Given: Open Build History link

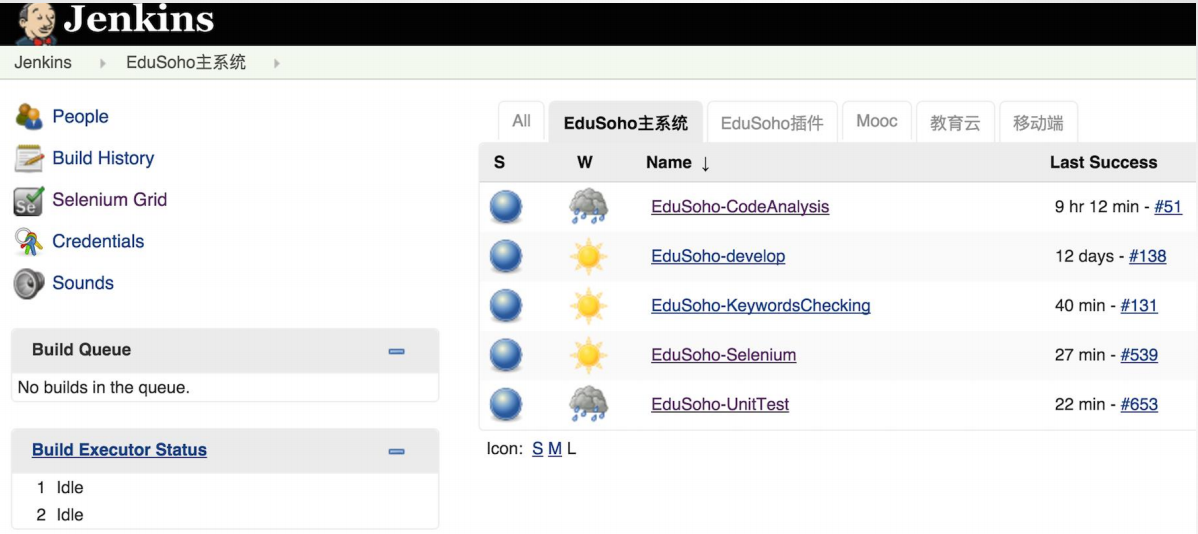Looking at the screenshot, I should click(103, 158).
